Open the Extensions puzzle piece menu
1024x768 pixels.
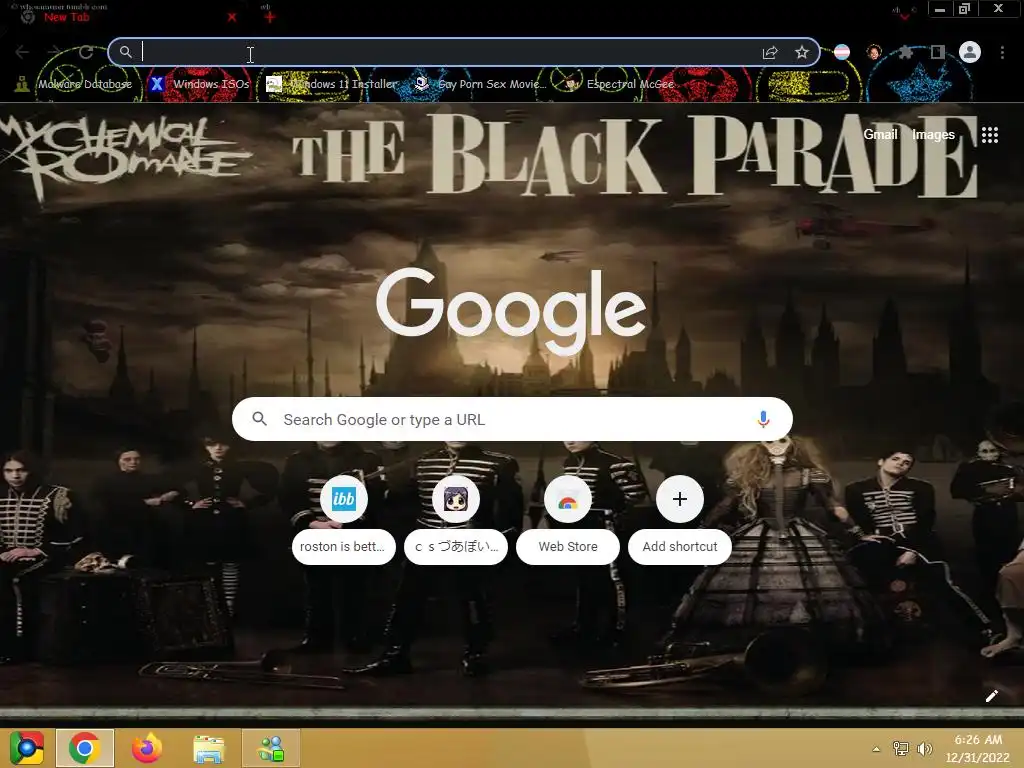(906, 52)
